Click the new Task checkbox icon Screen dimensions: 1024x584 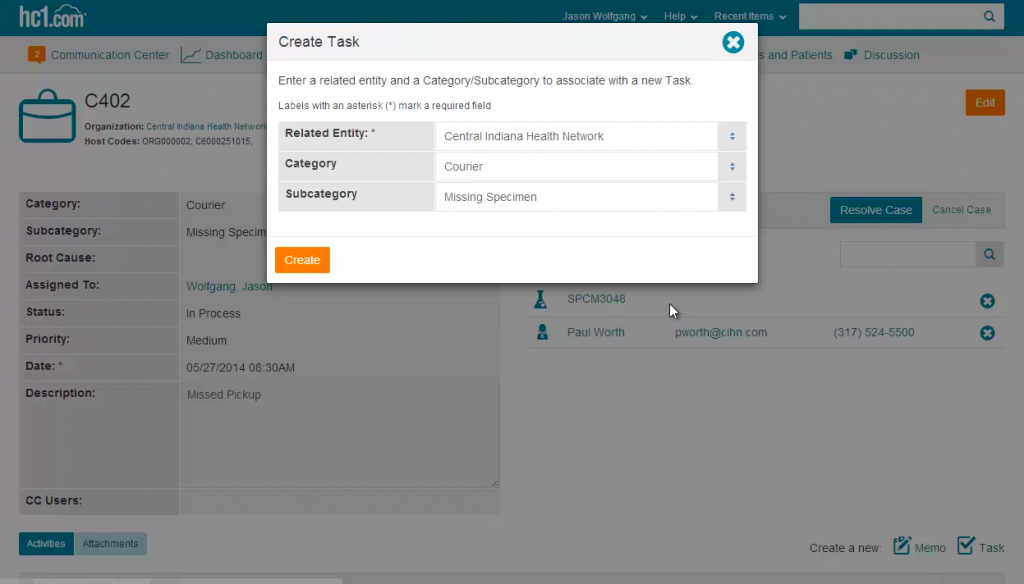point(966,546)
